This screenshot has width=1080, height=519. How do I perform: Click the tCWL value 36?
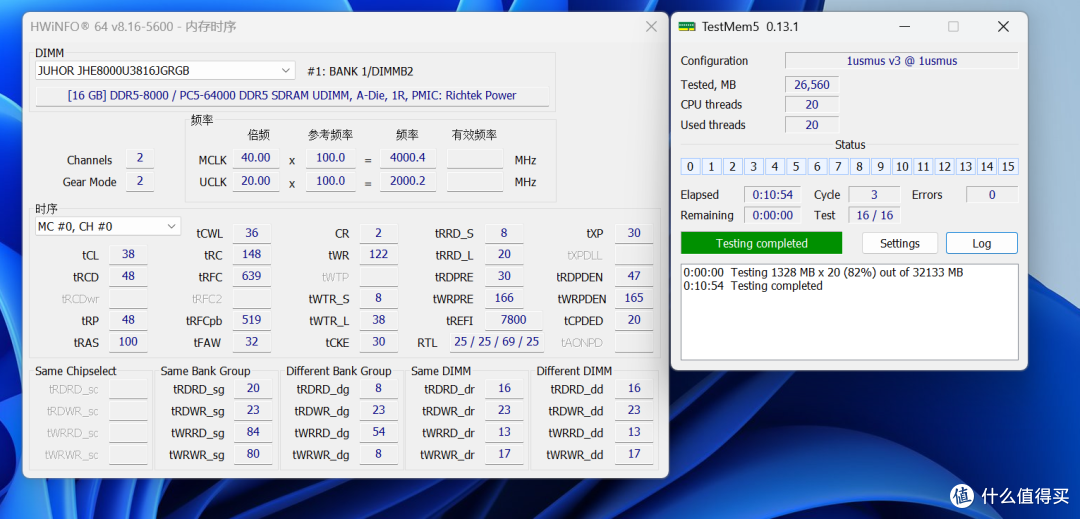click(x=251, y=233)
